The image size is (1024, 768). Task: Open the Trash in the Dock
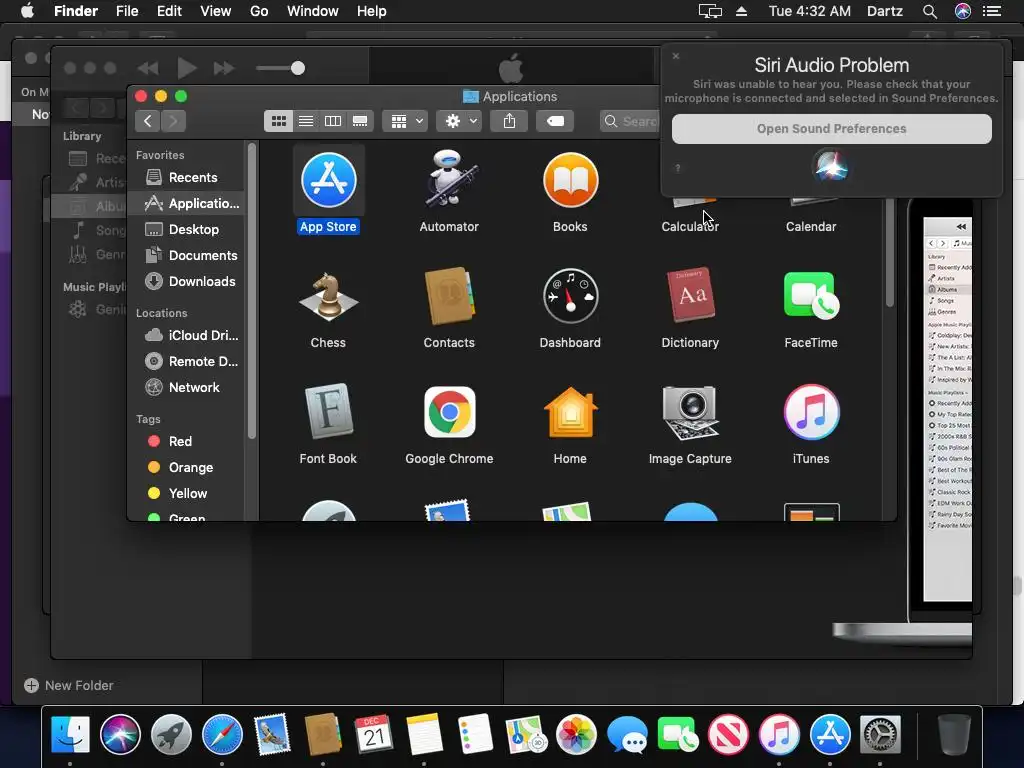pyautogui.click(x=954, y=735)
